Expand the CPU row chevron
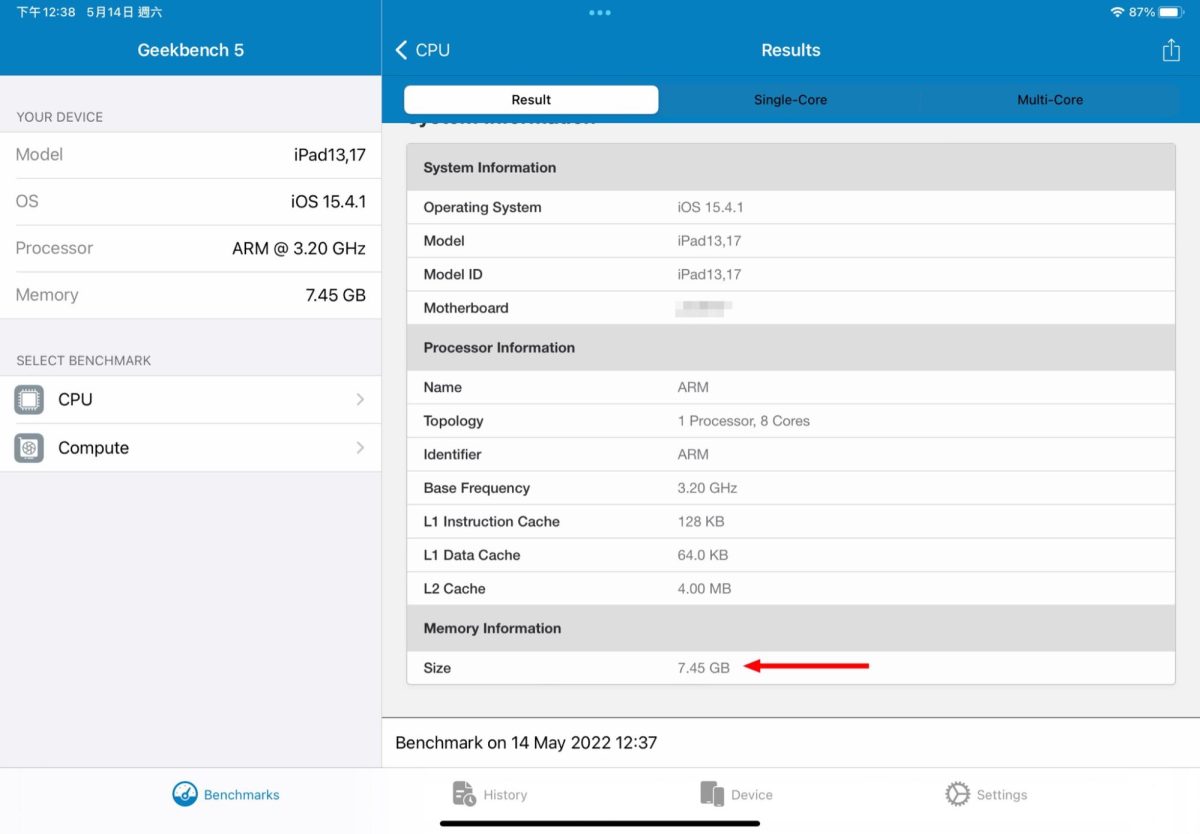This screenshot has width=1200, height=834. pyautogui.click(x=360, y=400)
